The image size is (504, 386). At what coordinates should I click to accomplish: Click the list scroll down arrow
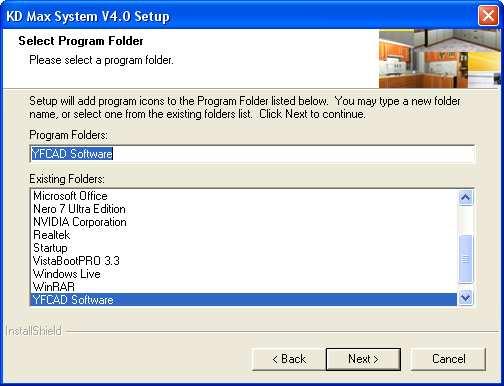coord(465,297)
